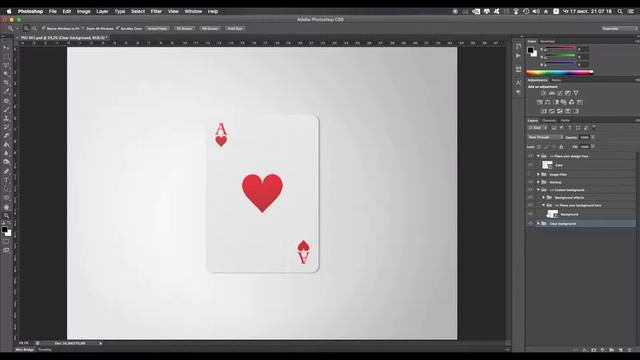
Task: Select the Hand tool
Action: tap(6, 207)
